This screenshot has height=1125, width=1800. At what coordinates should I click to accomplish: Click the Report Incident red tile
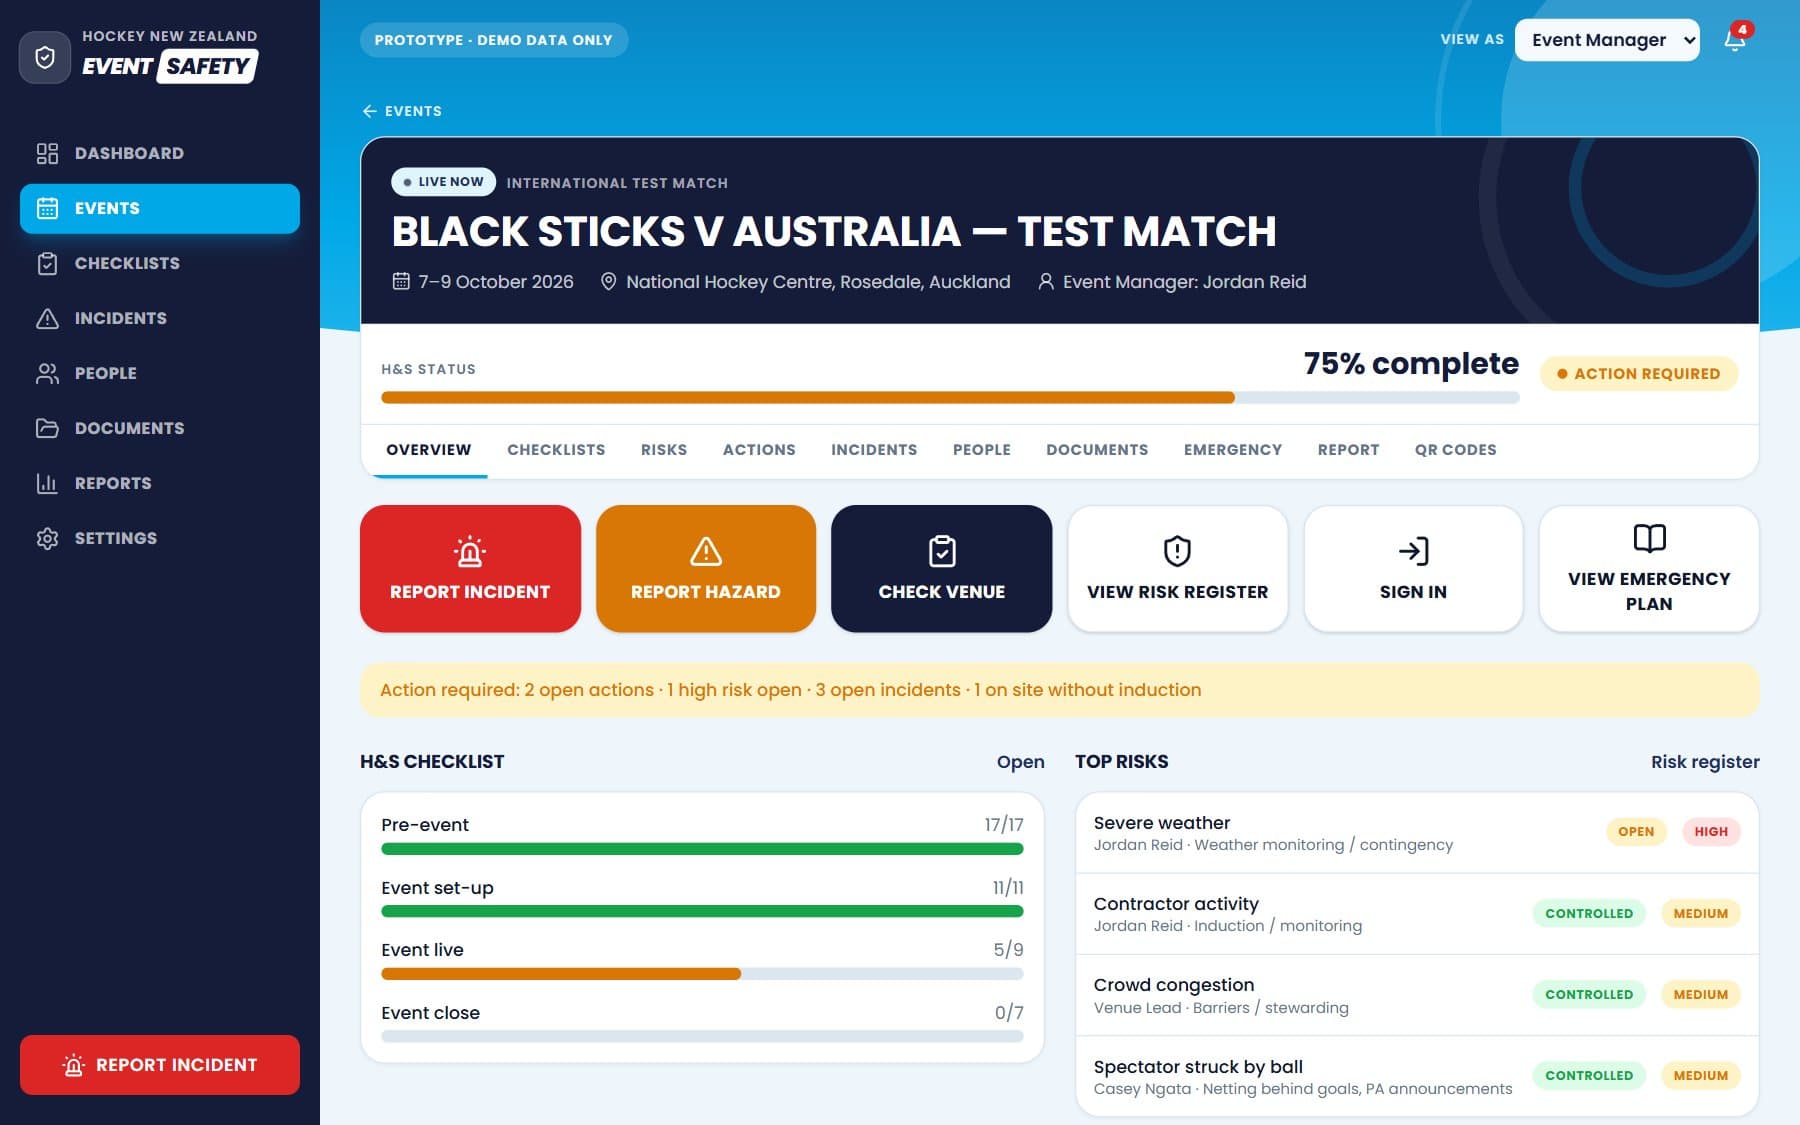[470, 568]
